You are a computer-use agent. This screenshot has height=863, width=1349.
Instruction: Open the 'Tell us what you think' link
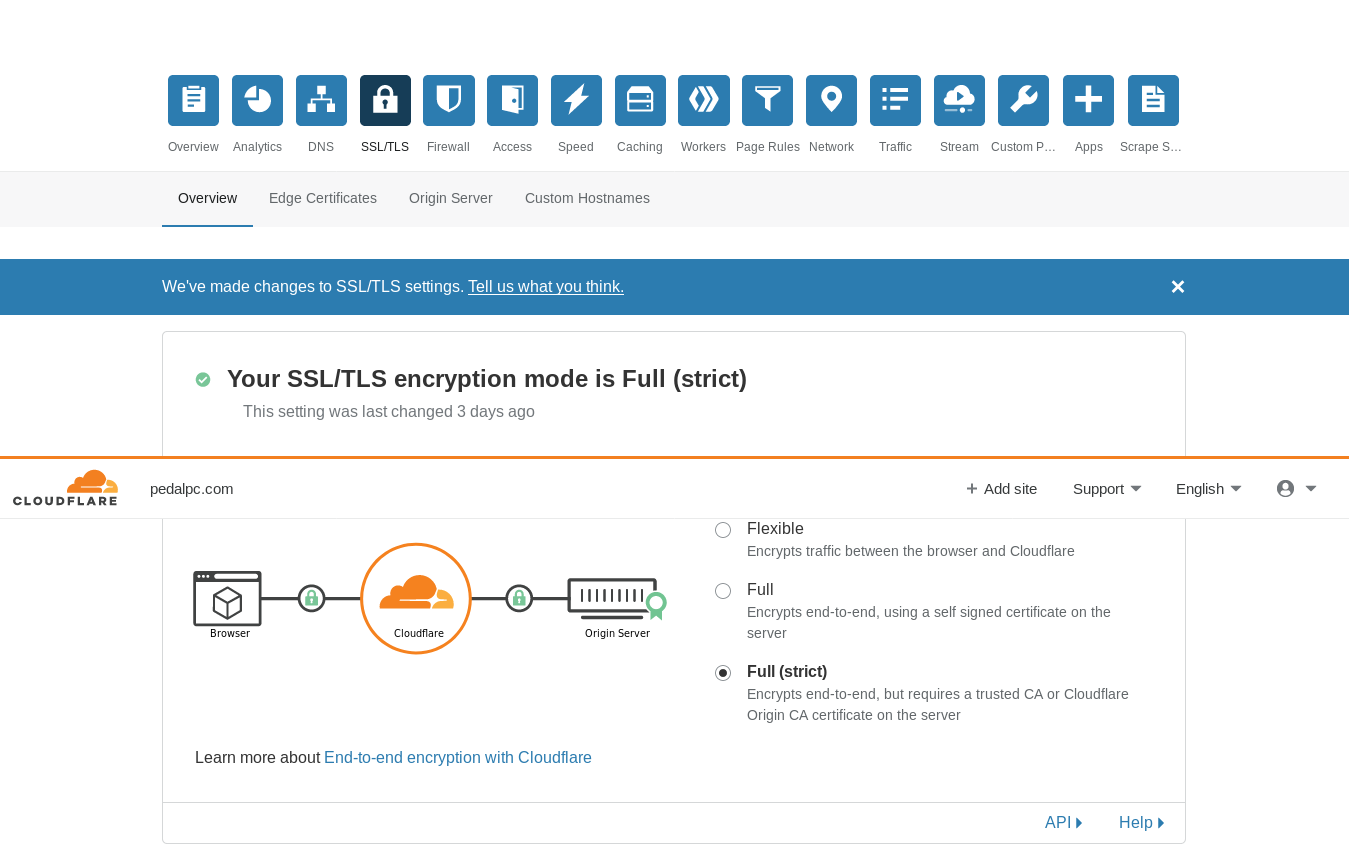click(x=546, y=287)
